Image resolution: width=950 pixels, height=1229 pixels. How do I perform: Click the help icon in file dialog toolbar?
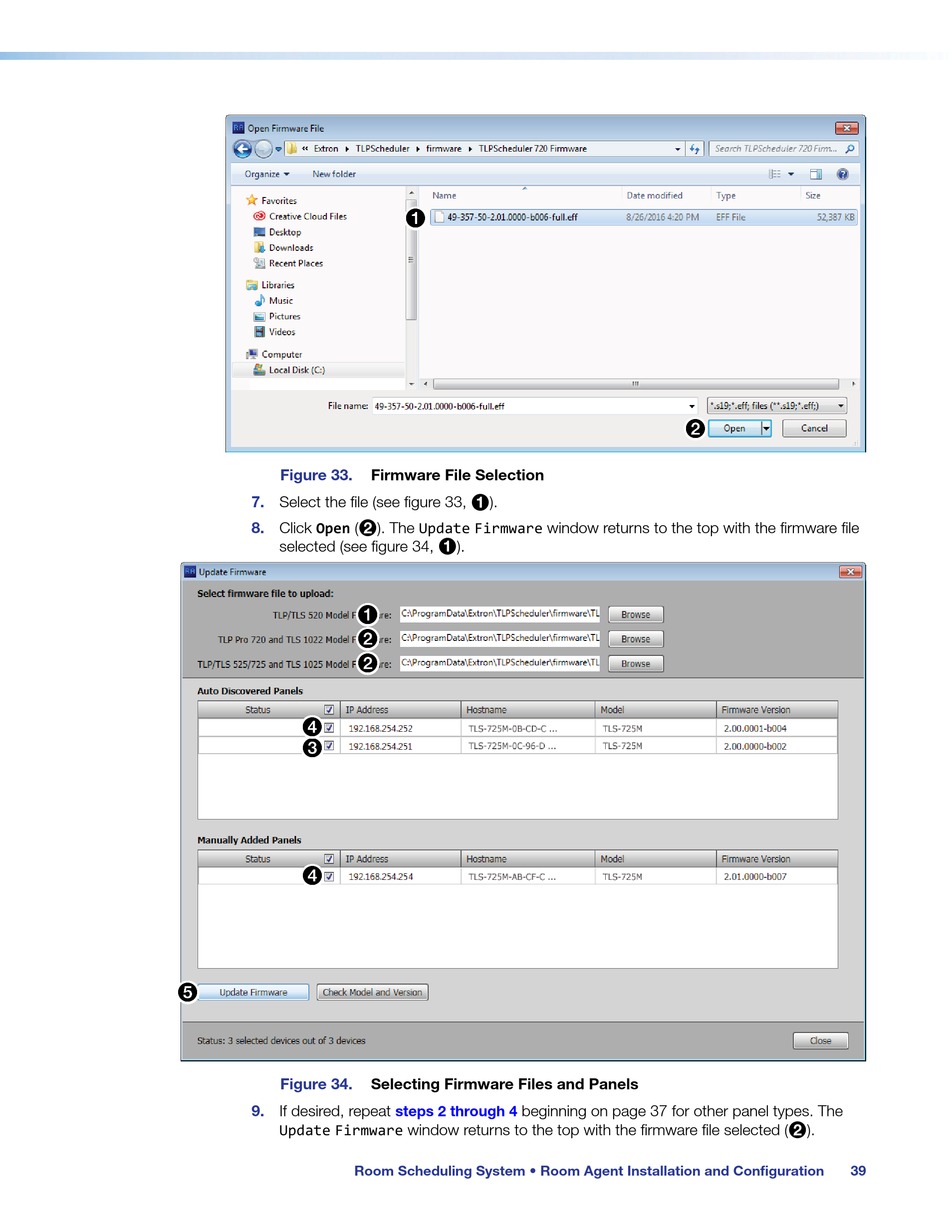click(843, 174)
